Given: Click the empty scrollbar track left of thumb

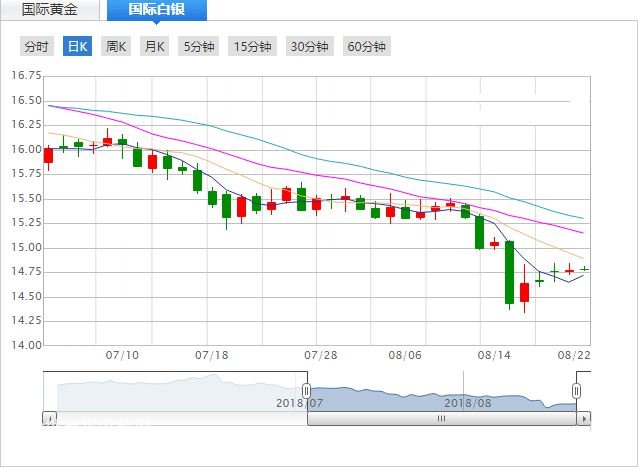Looking at the screenshot, I should pyautogui.click(x=180, y=419).
